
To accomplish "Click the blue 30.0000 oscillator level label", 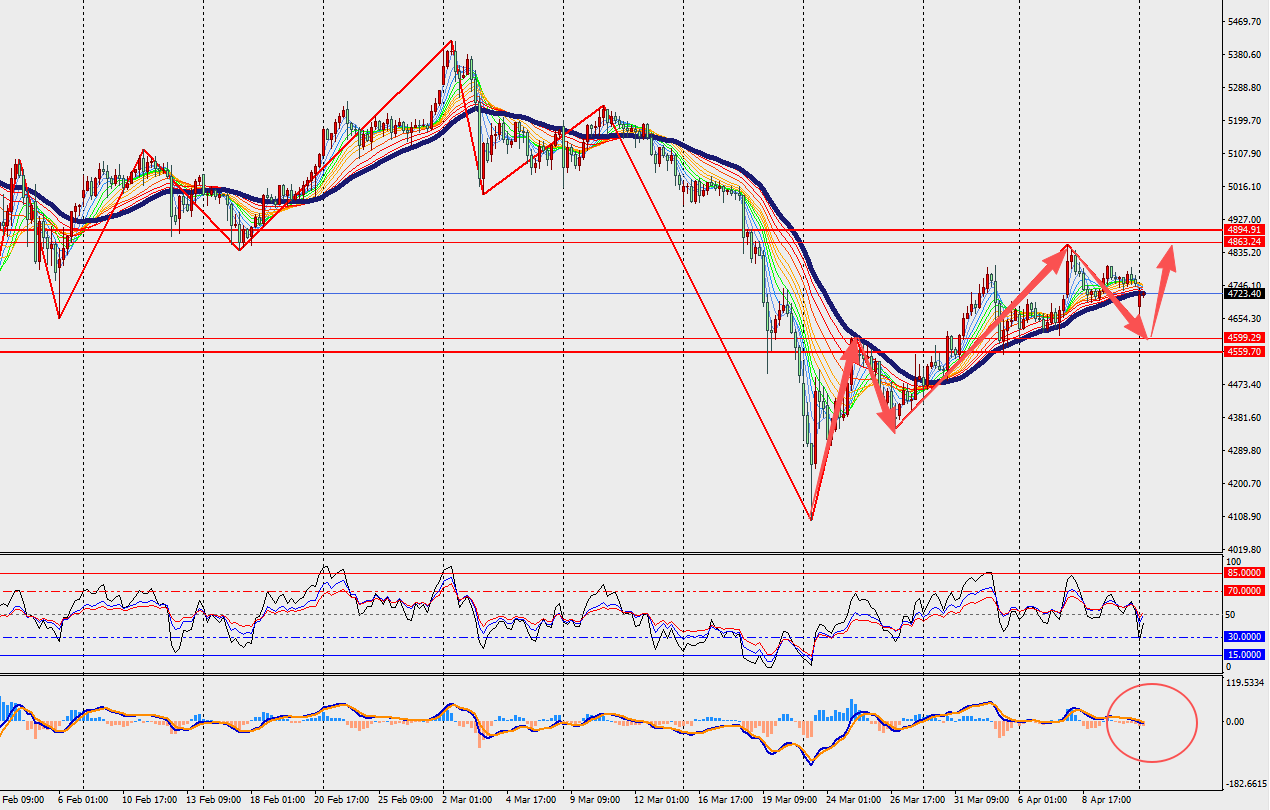I will click(1243, 636).
